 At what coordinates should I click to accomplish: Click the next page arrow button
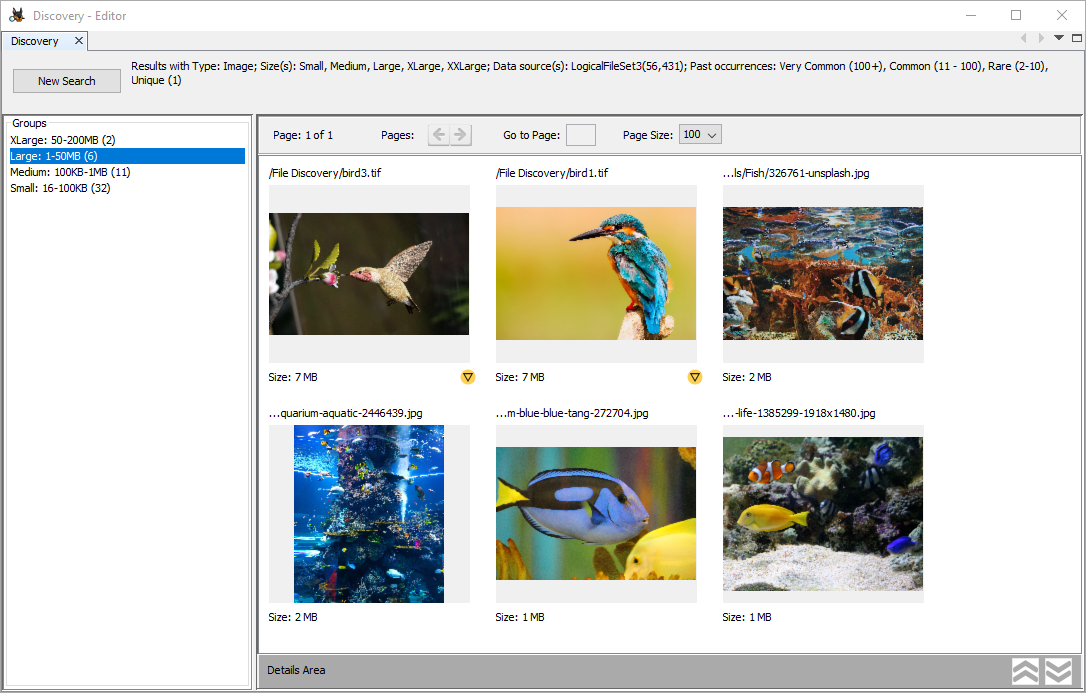460,135
